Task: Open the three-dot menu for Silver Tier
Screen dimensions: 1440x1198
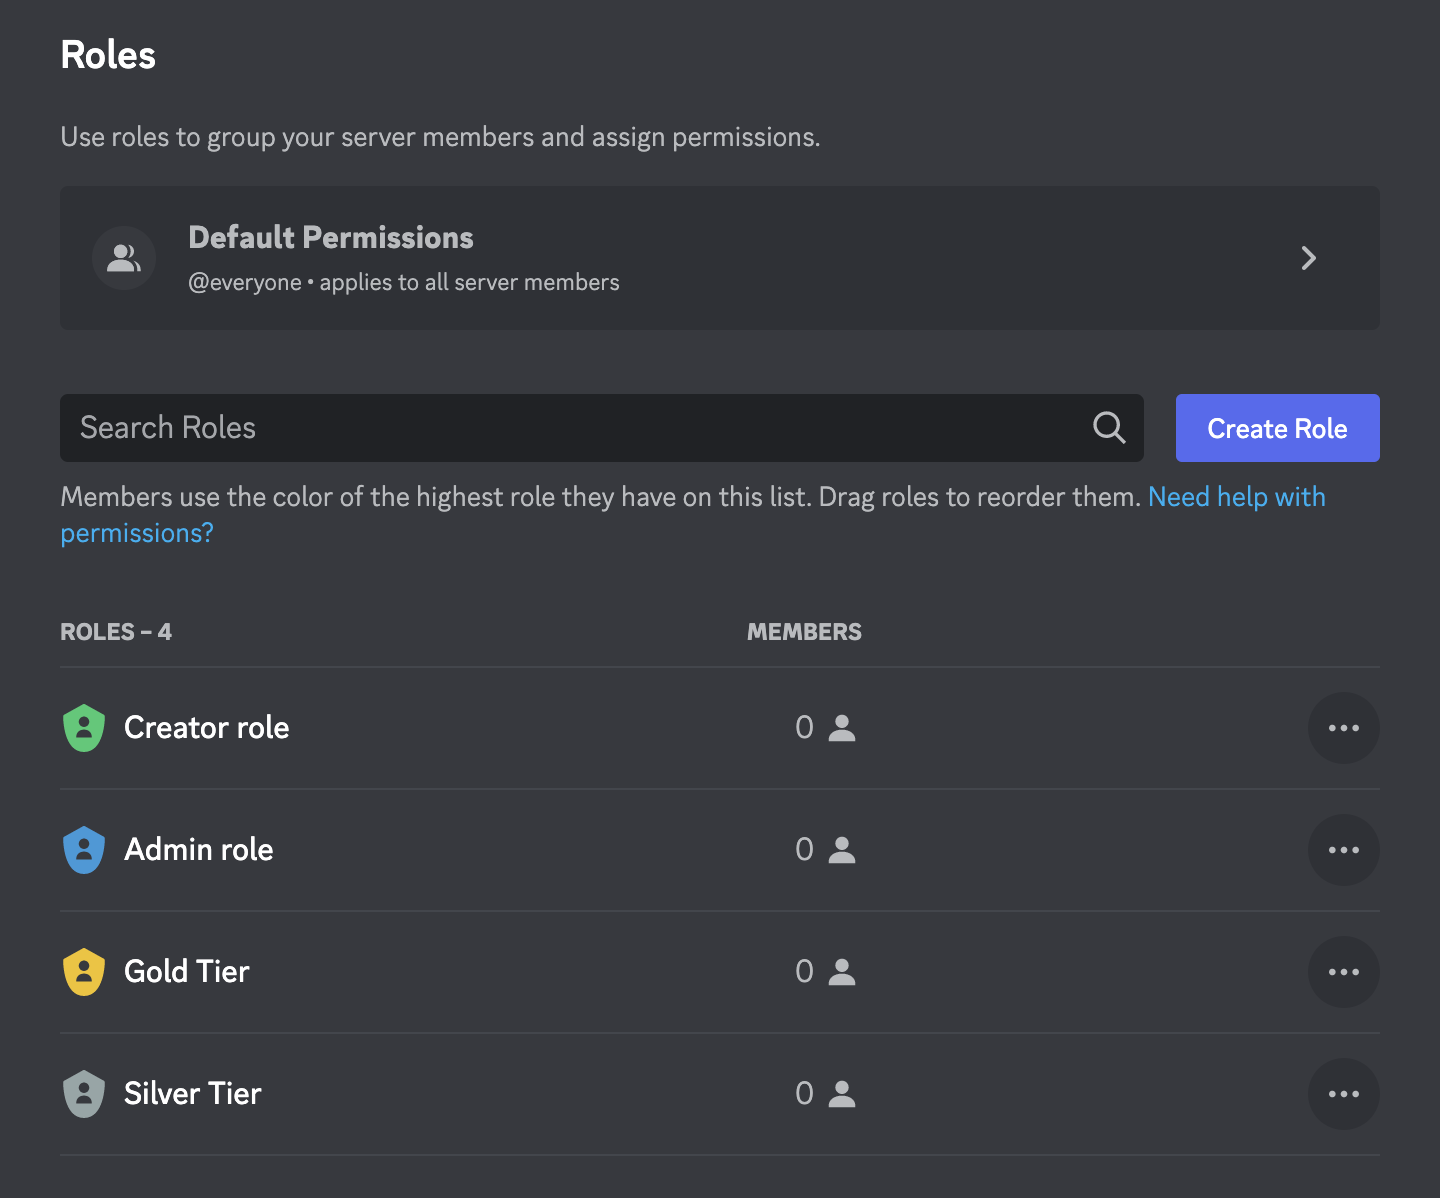Action: click(x=1344, y=1094)
